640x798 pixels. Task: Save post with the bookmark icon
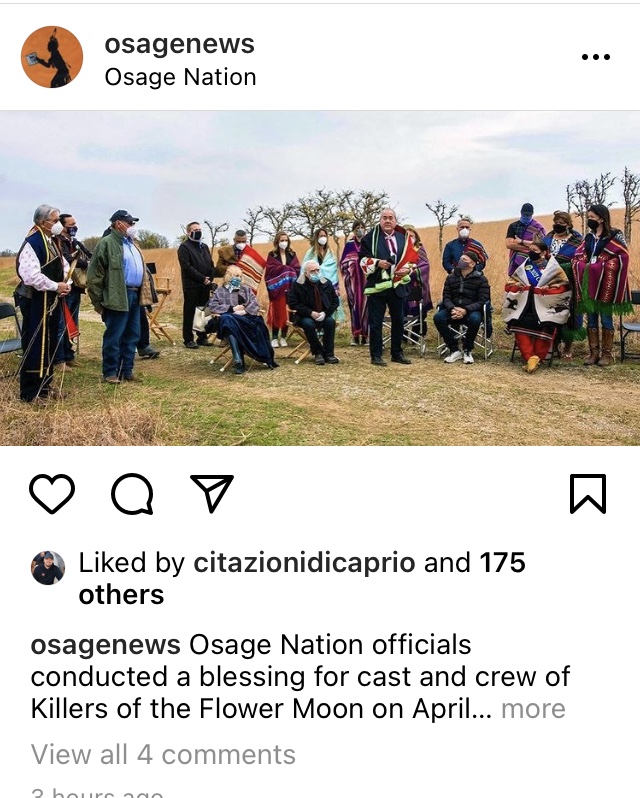(x=588, y=493)
